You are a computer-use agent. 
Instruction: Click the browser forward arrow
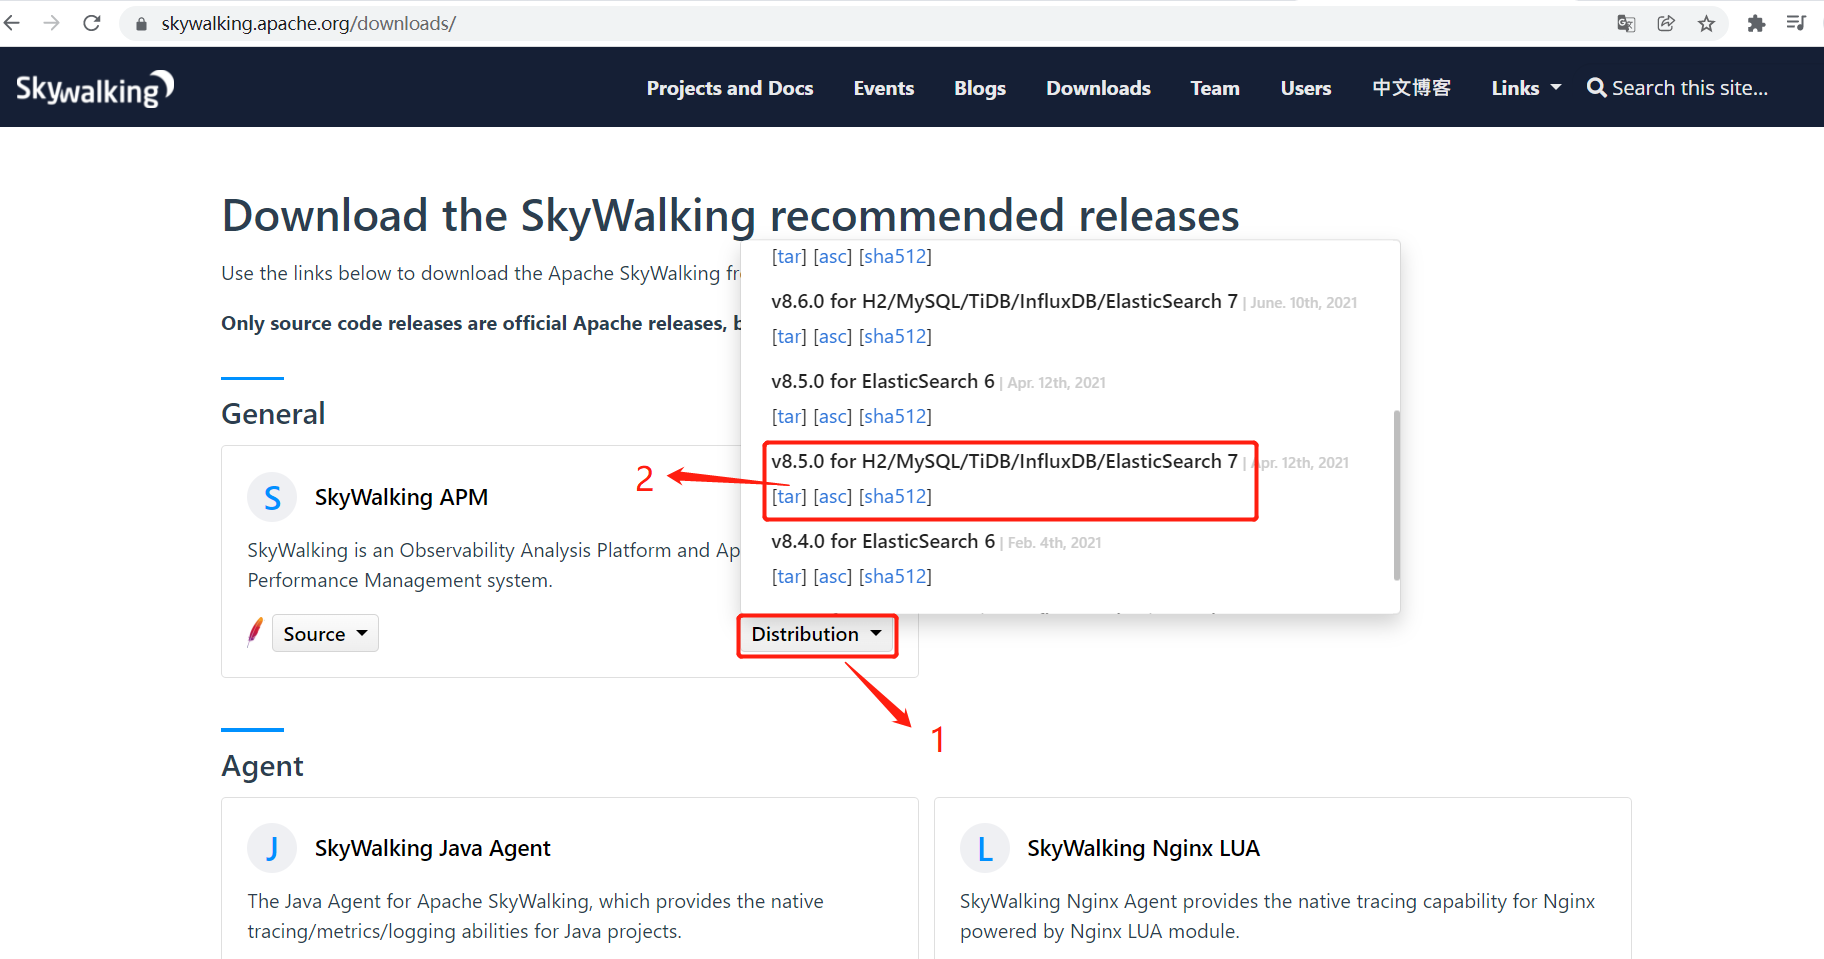pos(52,23)
